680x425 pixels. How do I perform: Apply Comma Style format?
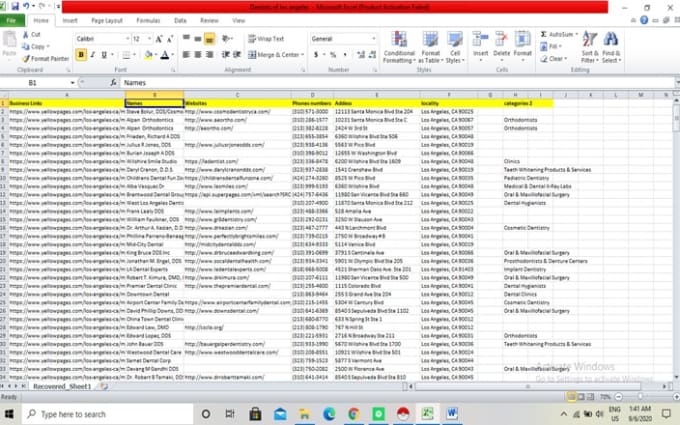[345, 55]
